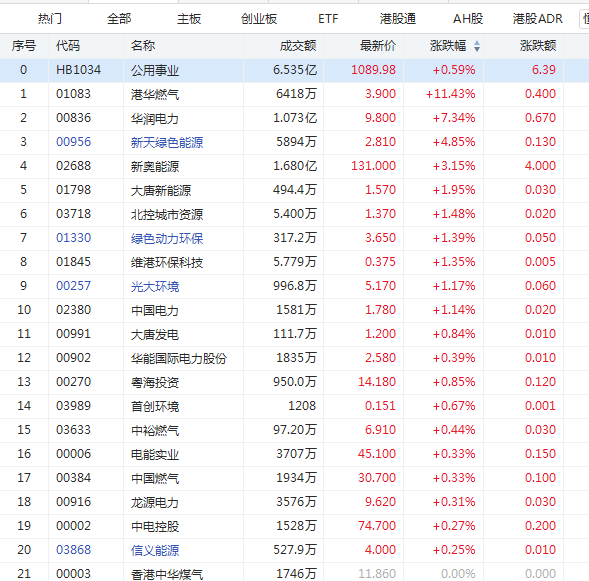Click the 中裕燃气 name cell
Viewport: 589px width, 581px height.
pos(155,430)
